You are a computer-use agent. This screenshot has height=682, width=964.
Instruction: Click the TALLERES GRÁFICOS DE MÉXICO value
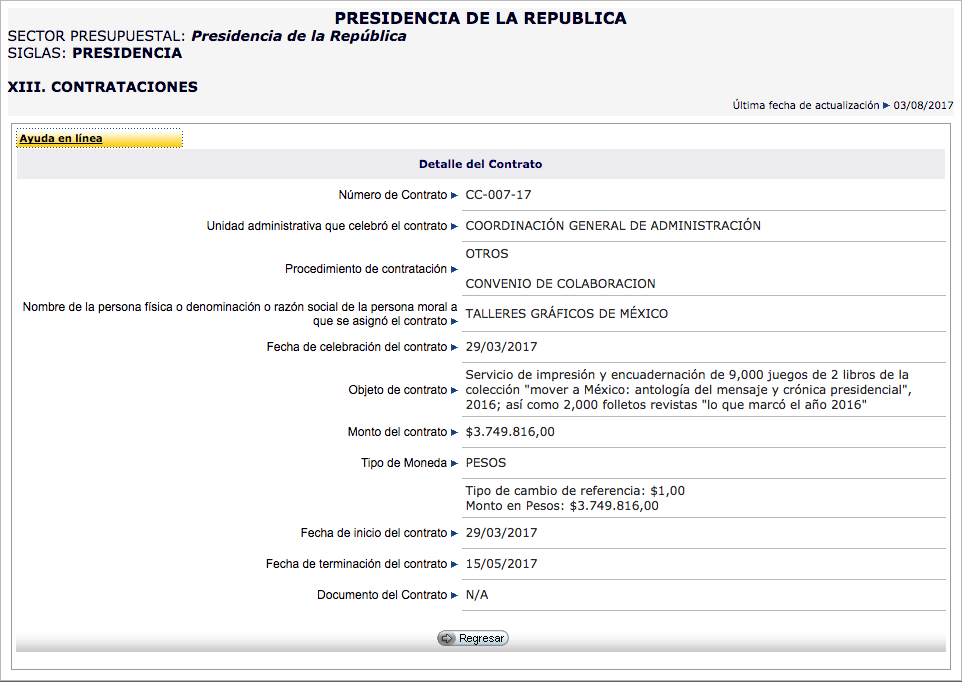pos(566,314)
